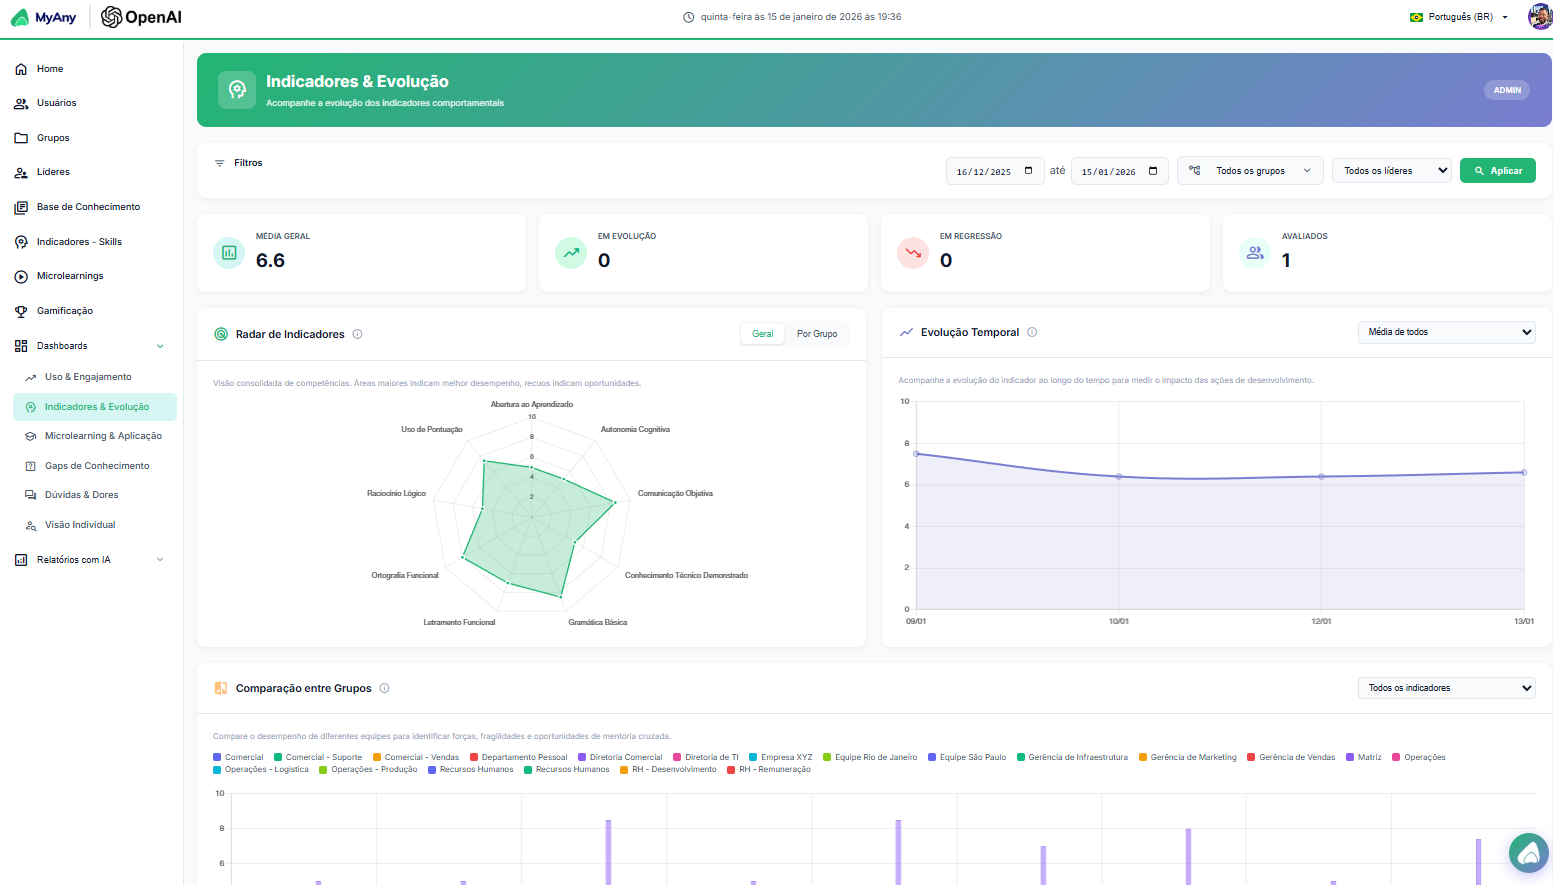
Task: Open the Líderes section
Action: [51, 171]
